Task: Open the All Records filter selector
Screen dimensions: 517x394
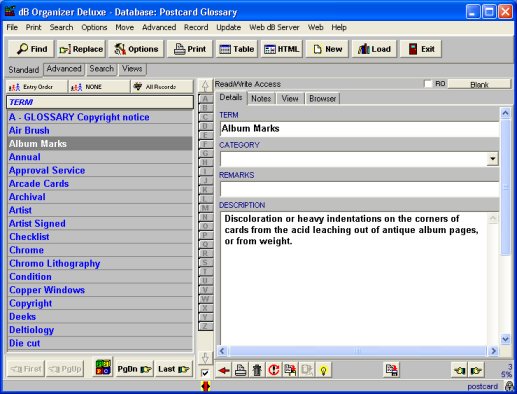Action: [162, 87]
